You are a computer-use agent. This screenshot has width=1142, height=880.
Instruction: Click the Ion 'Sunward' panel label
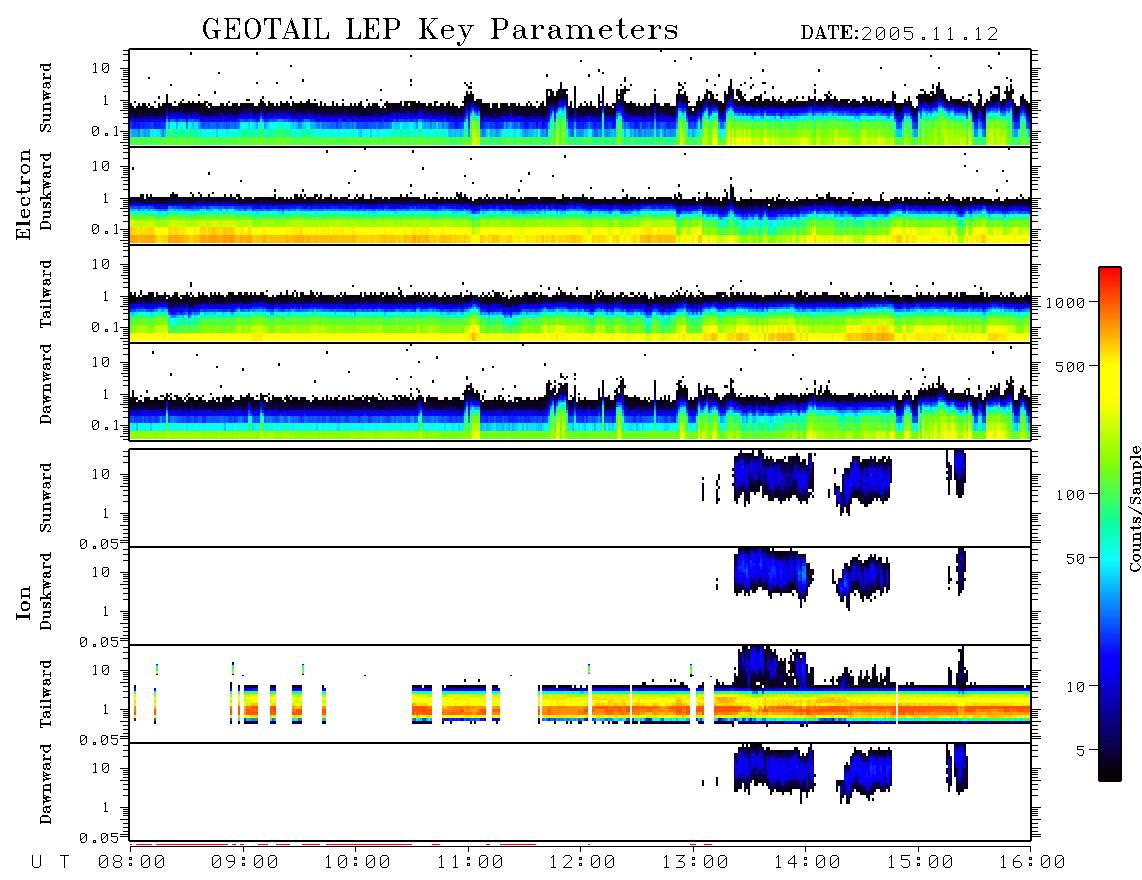46,497
